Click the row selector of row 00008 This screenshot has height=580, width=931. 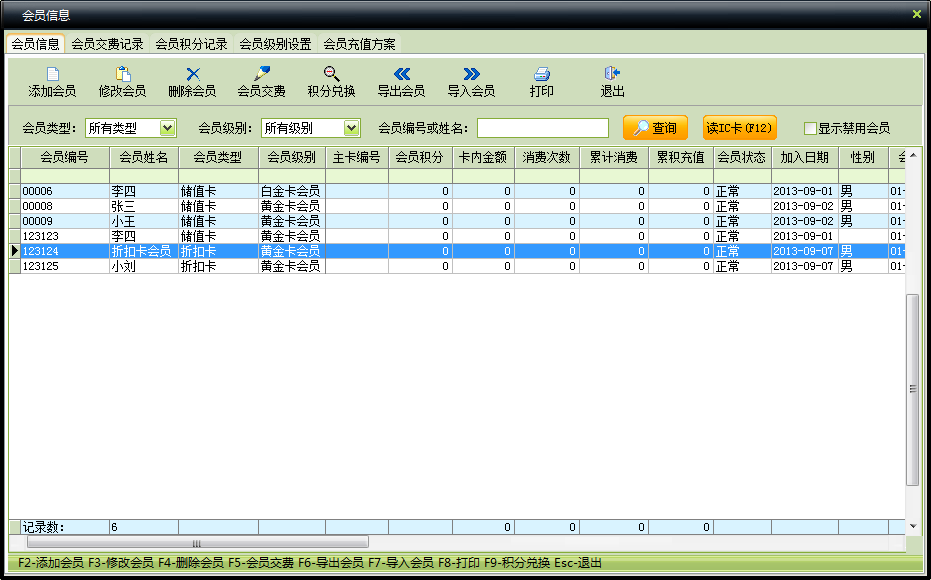[15, 206]
